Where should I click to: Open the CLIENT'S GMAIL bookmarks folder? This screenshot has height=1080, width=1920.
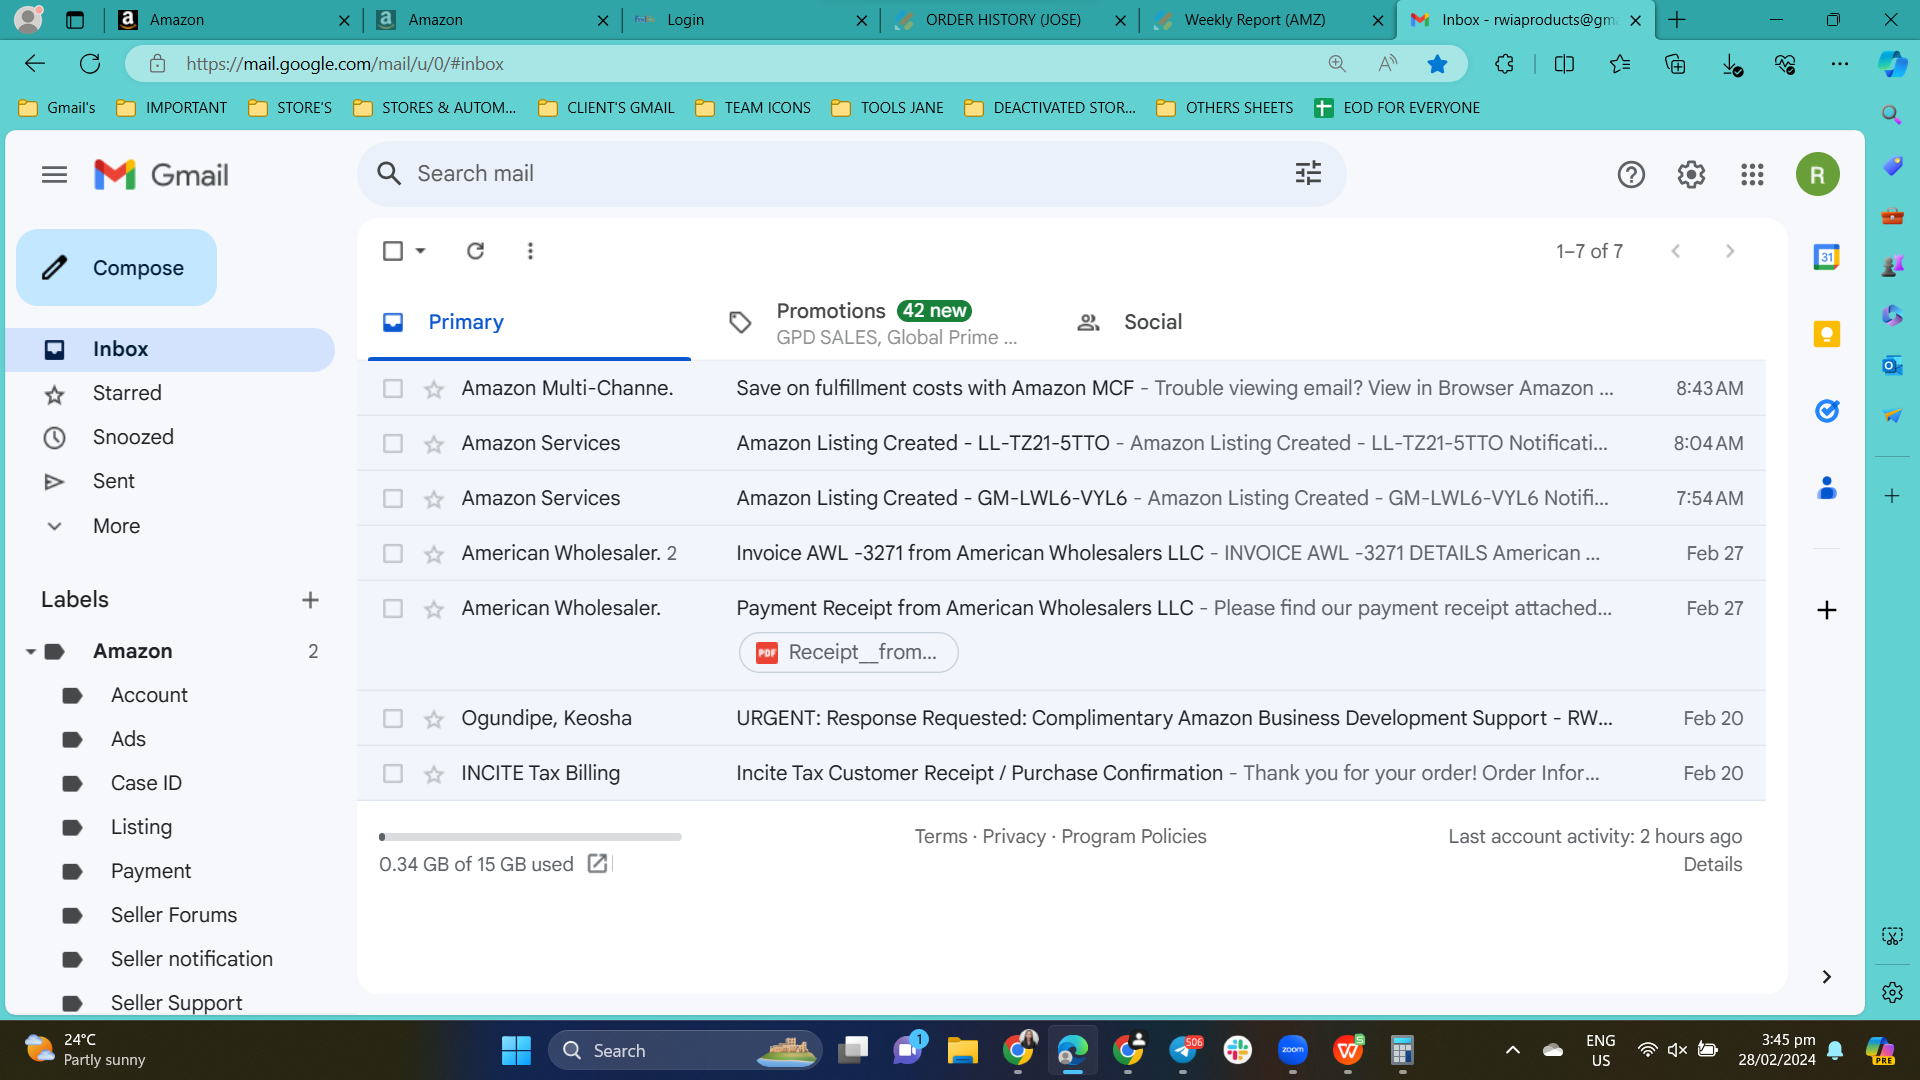[x=606, y=108]
